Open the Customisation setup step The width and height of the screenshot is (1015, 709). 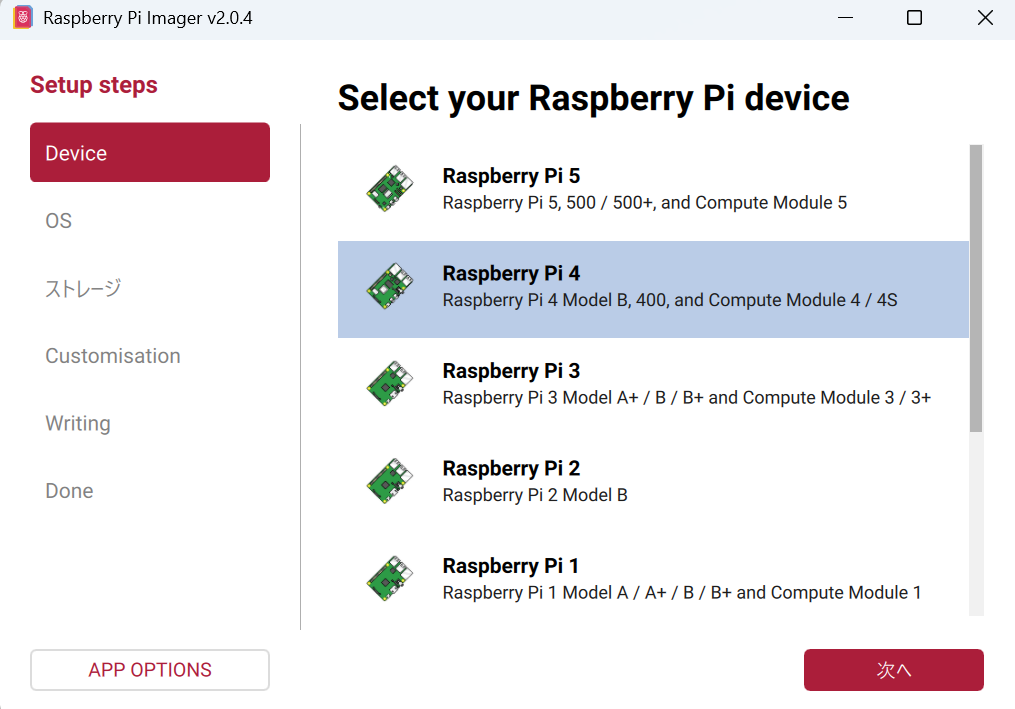[113, 356]
